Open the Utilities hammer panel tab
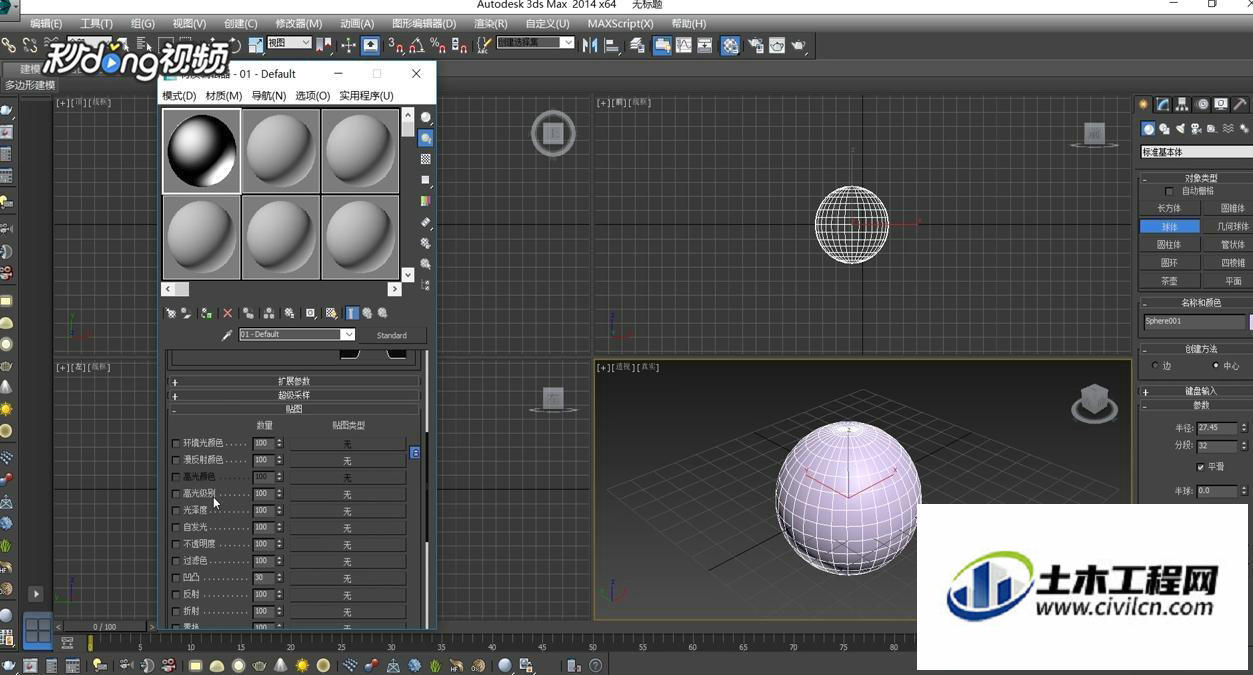 (x=1240, y=104)
